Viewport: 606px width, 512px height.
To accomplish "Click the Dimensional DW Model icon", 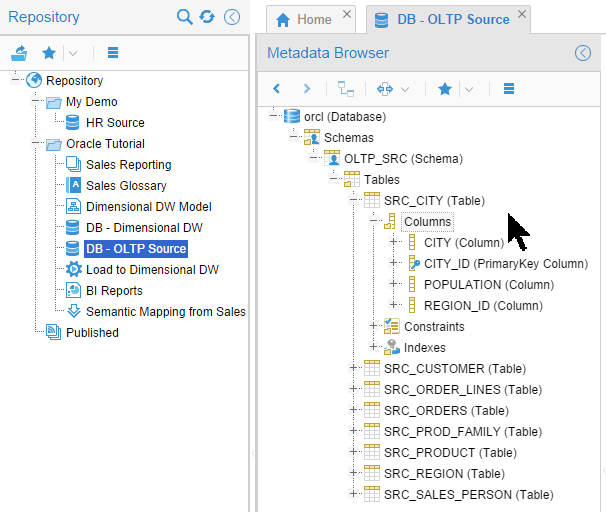I will pyautogui.click(x=73, y=206).
